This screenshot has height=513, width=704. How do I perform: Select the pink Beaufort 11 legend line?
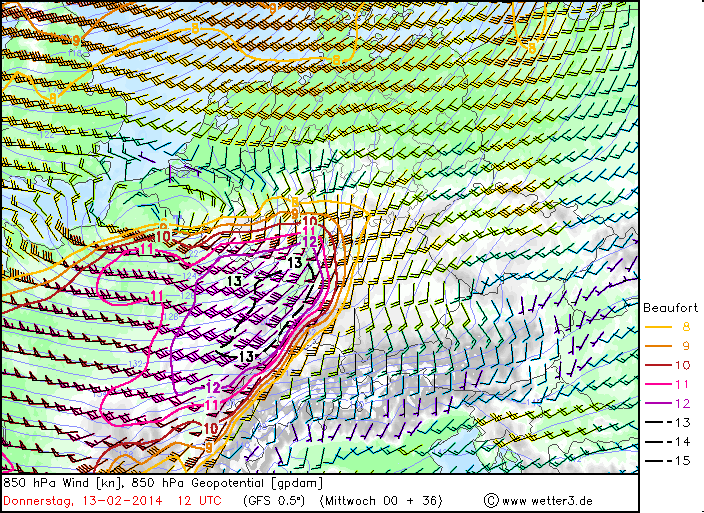point(658,385)
